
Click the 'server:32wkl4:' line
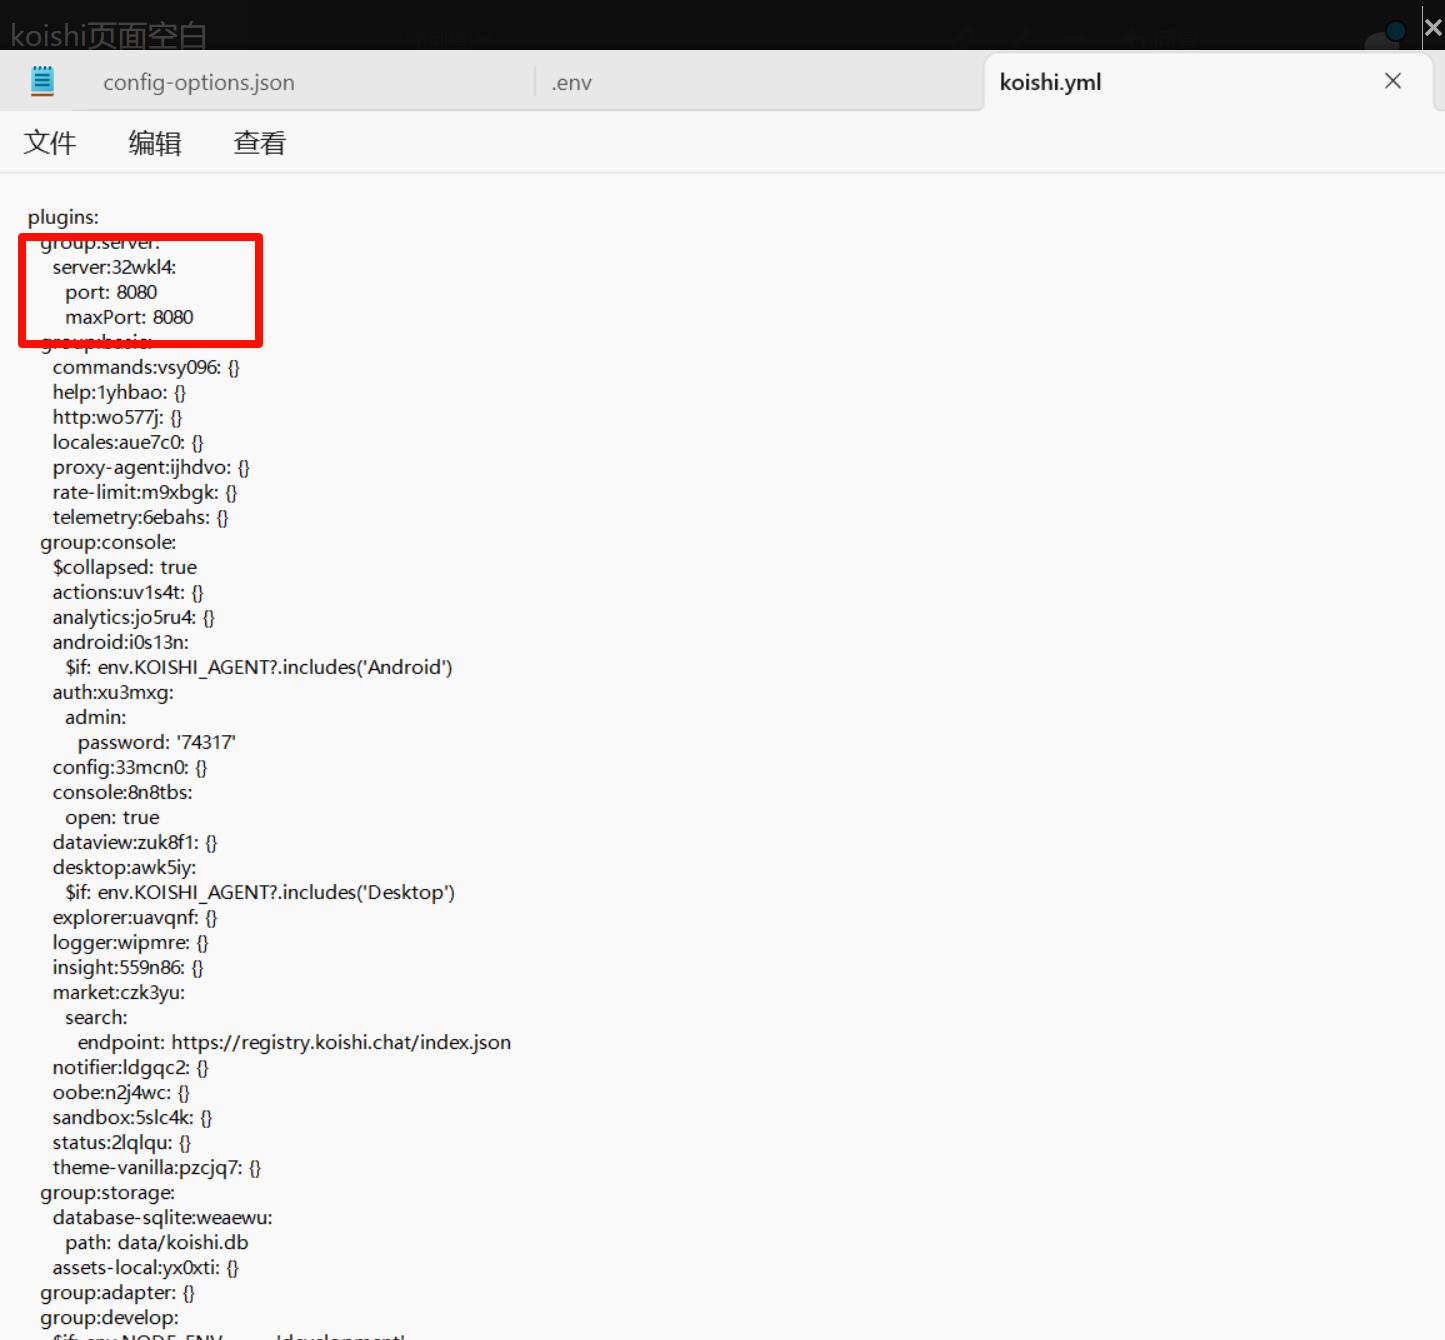(114, 267)
